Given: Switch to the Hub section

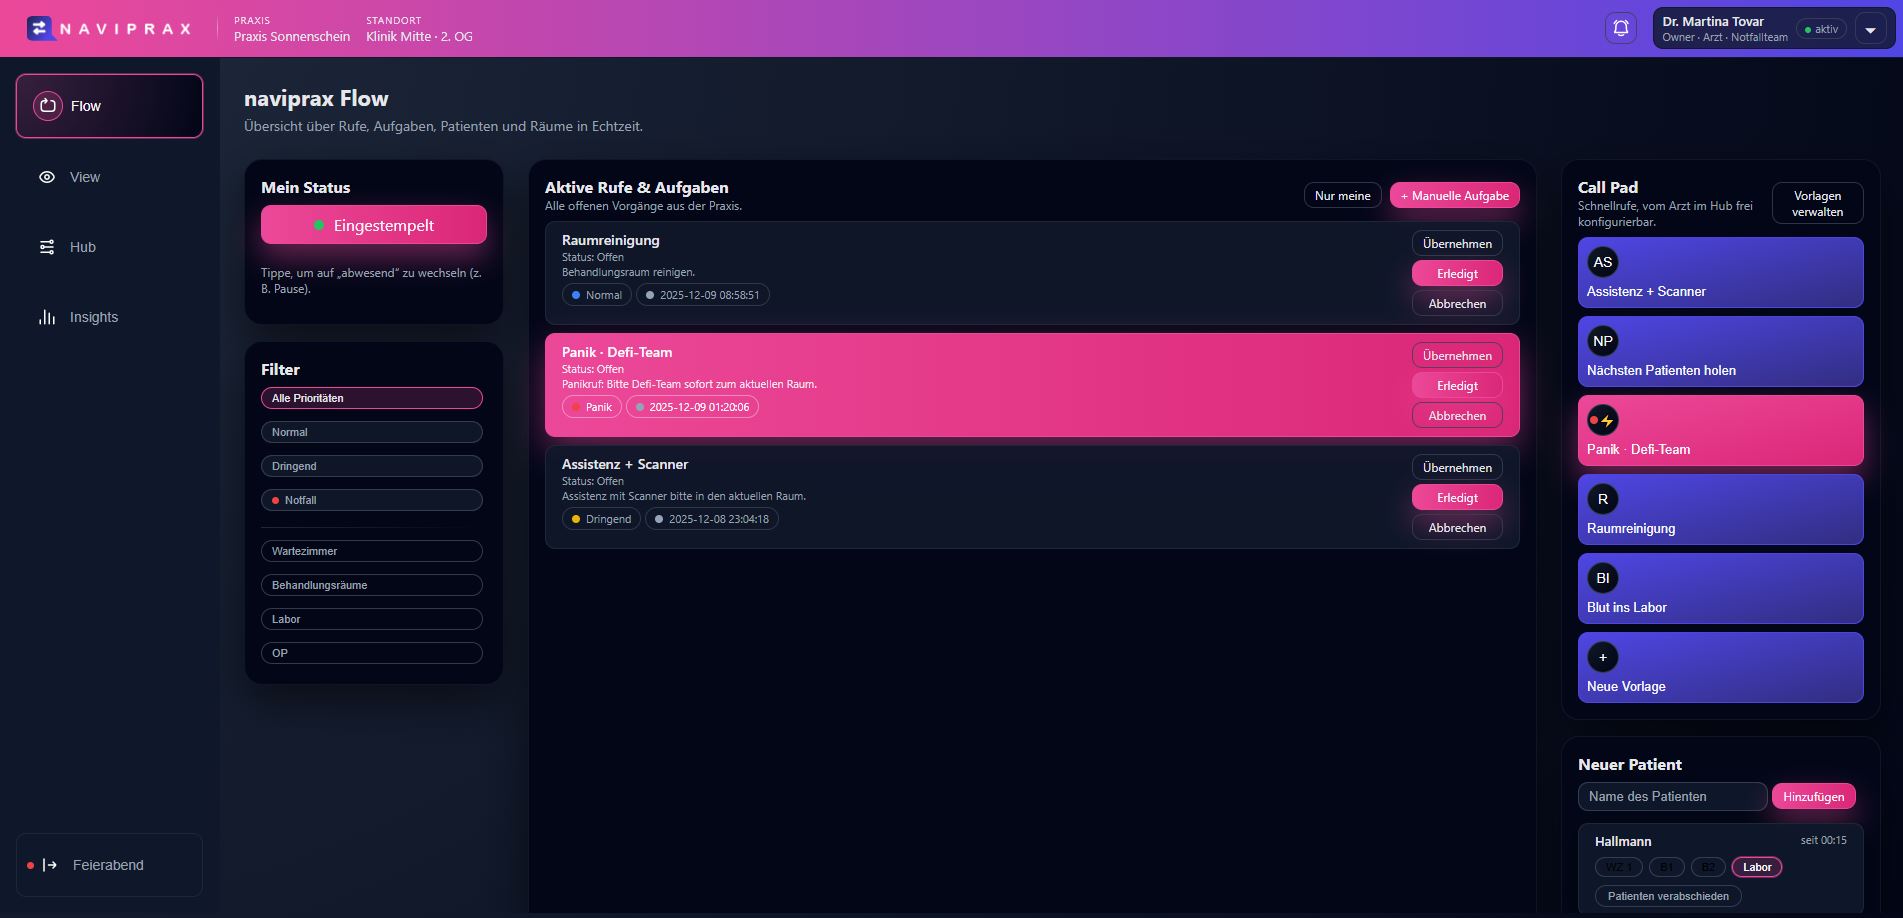Looking at the screenshot, I should (81, 246).
